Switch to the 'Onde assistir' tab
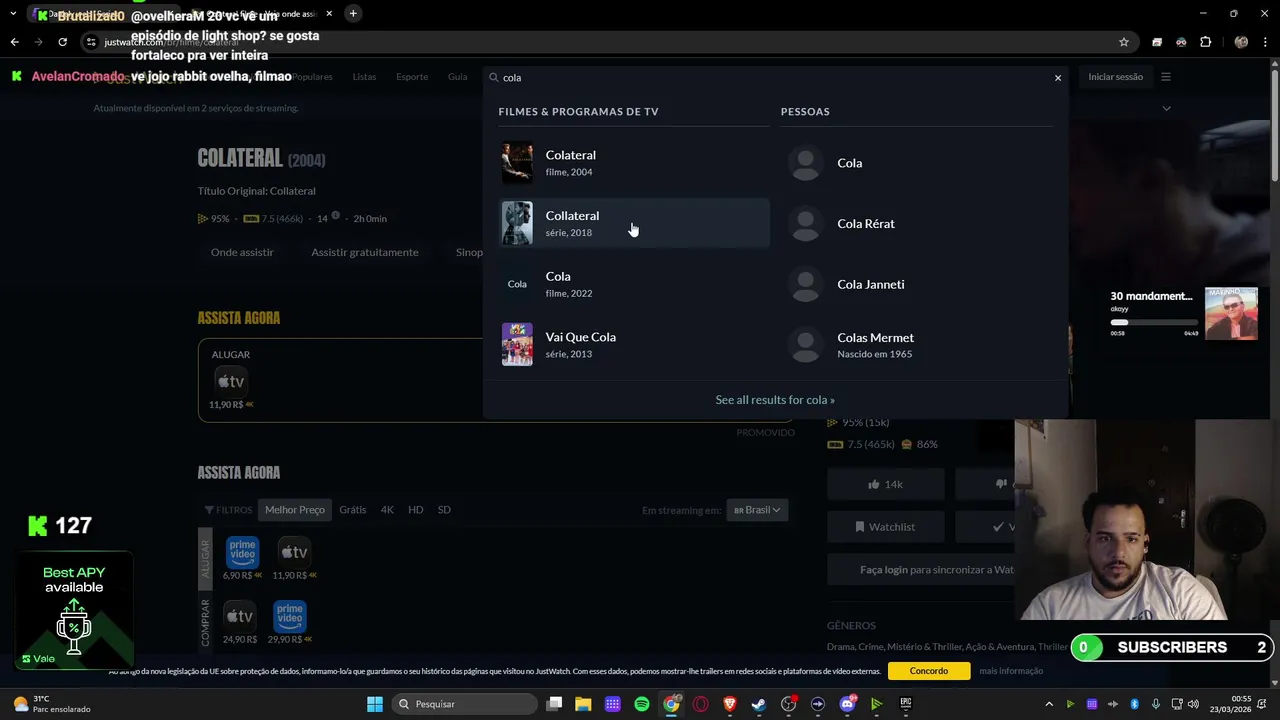The height and width of the screenshot is (720, 1280). [x=242, y=252]
